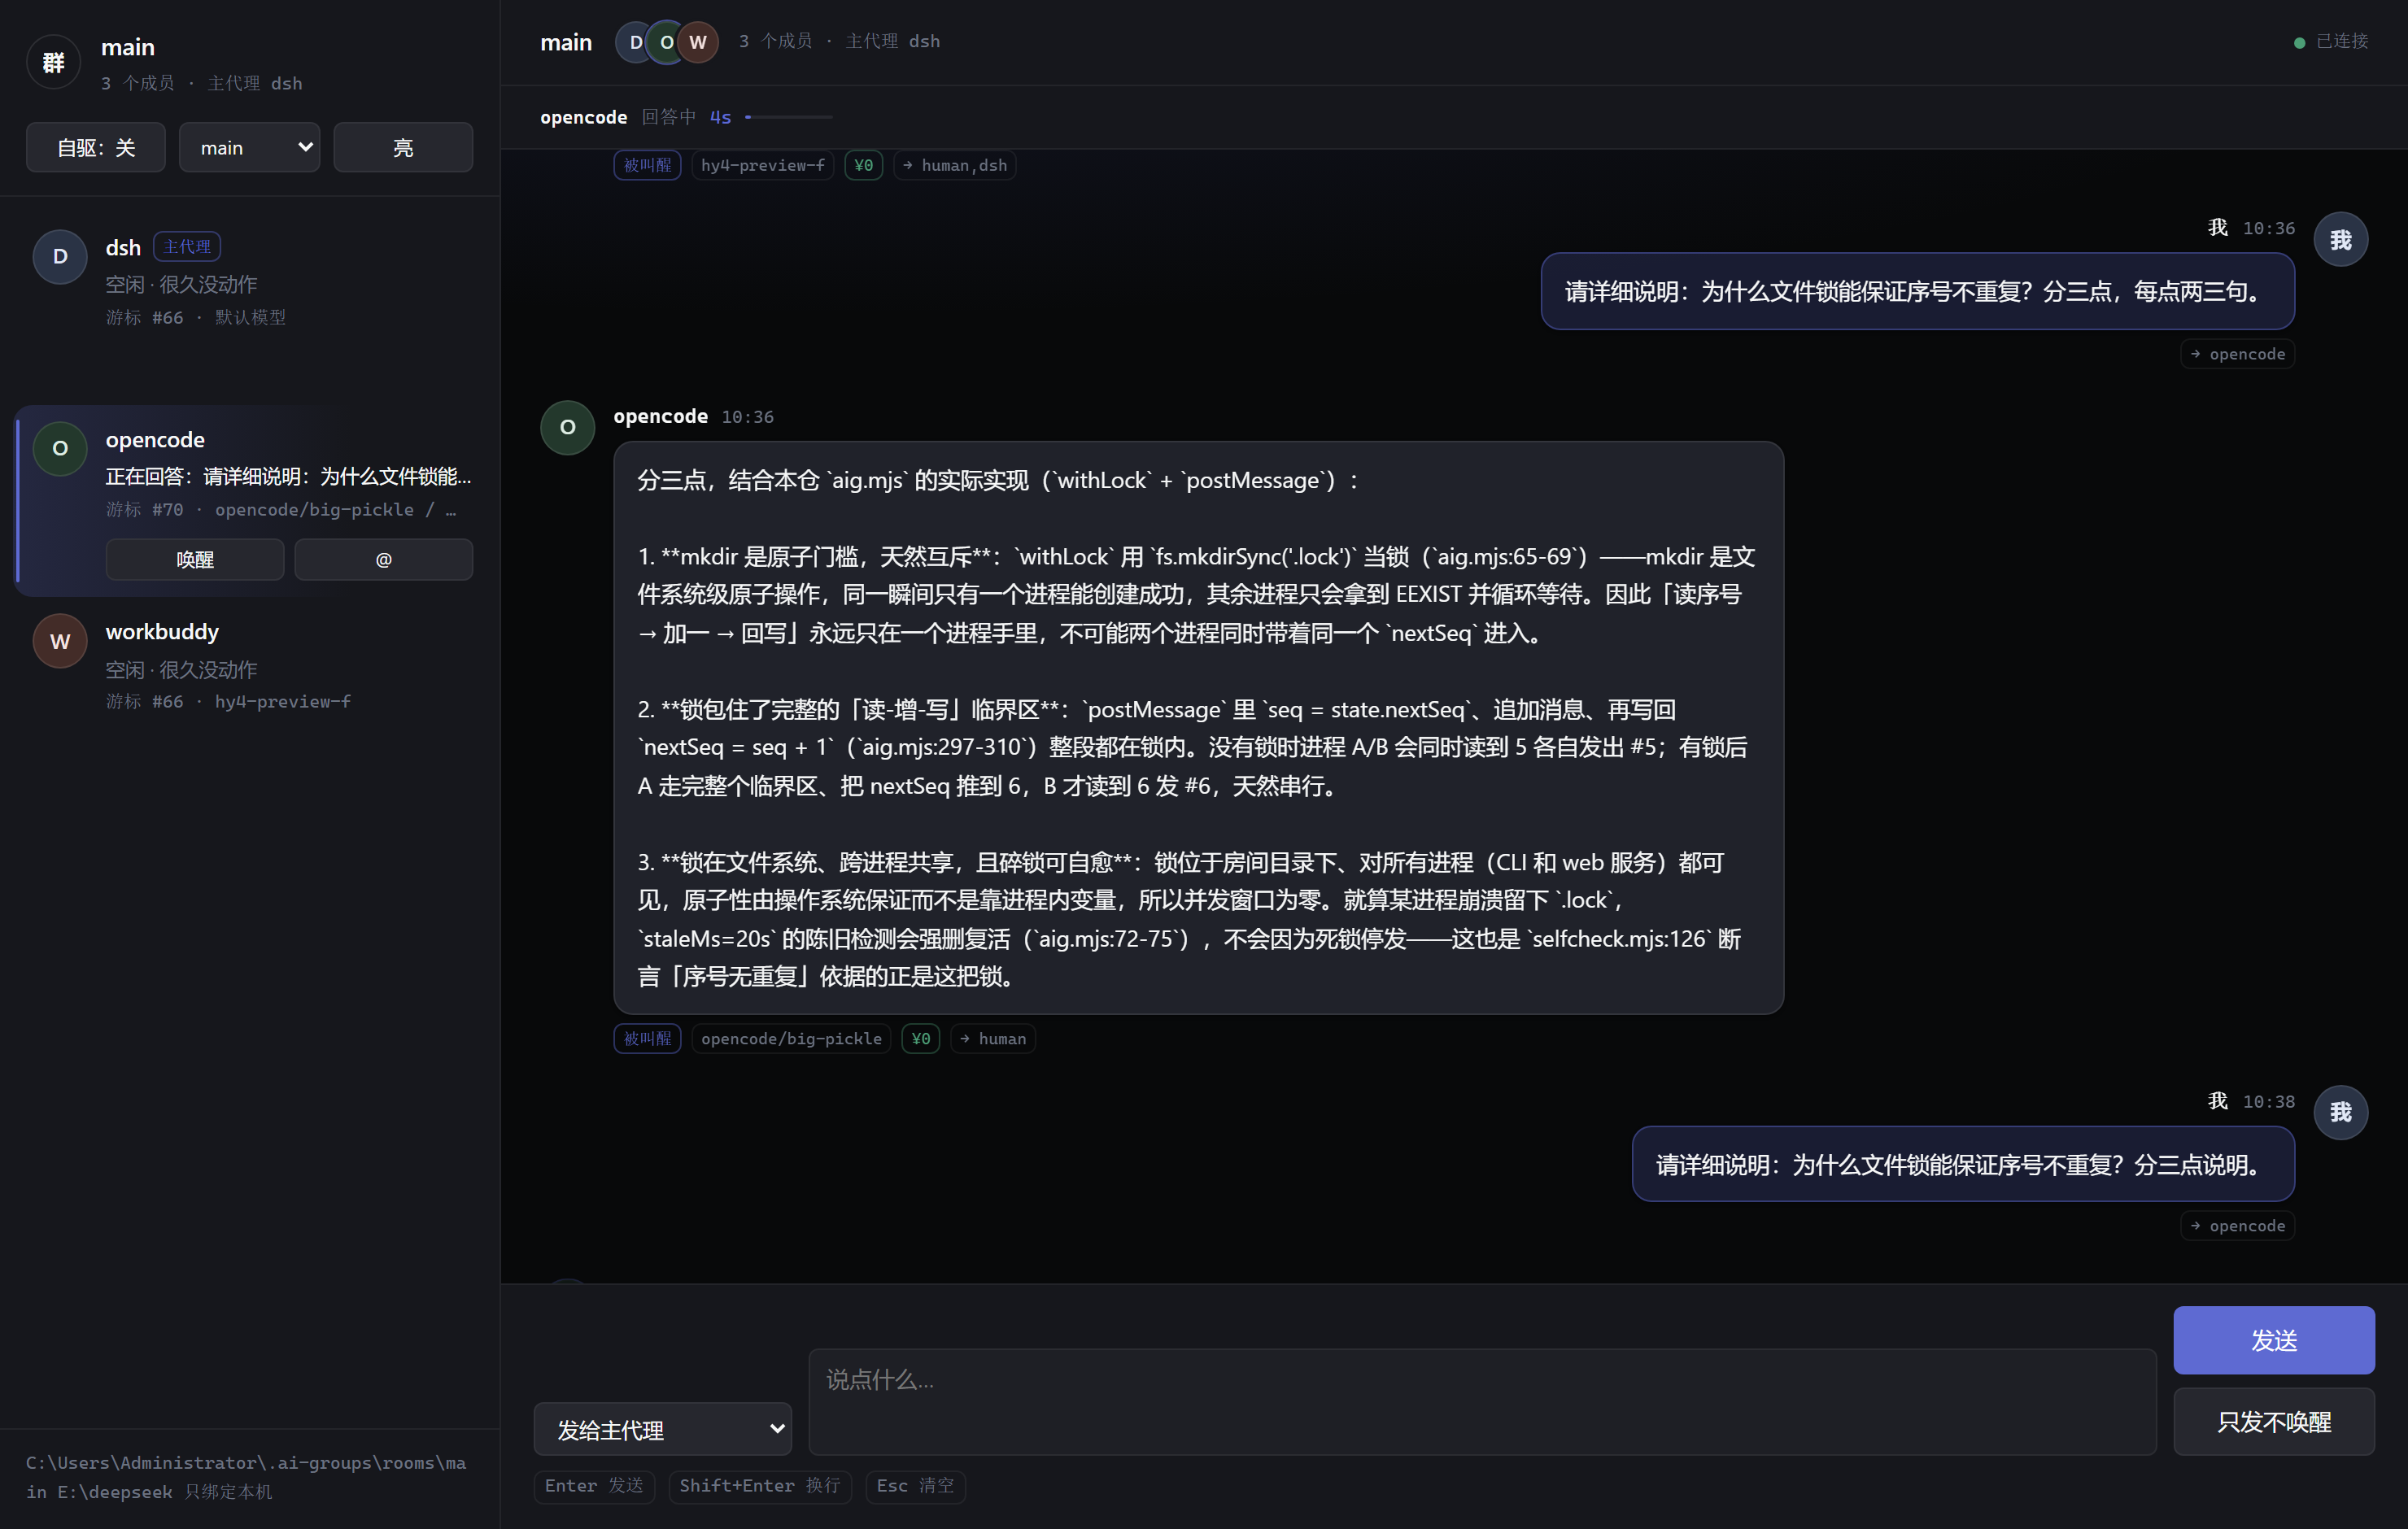Select the dsh avatar in the sidebar
Viewport: 2408px width, 1529px height.
coord(60,256)
